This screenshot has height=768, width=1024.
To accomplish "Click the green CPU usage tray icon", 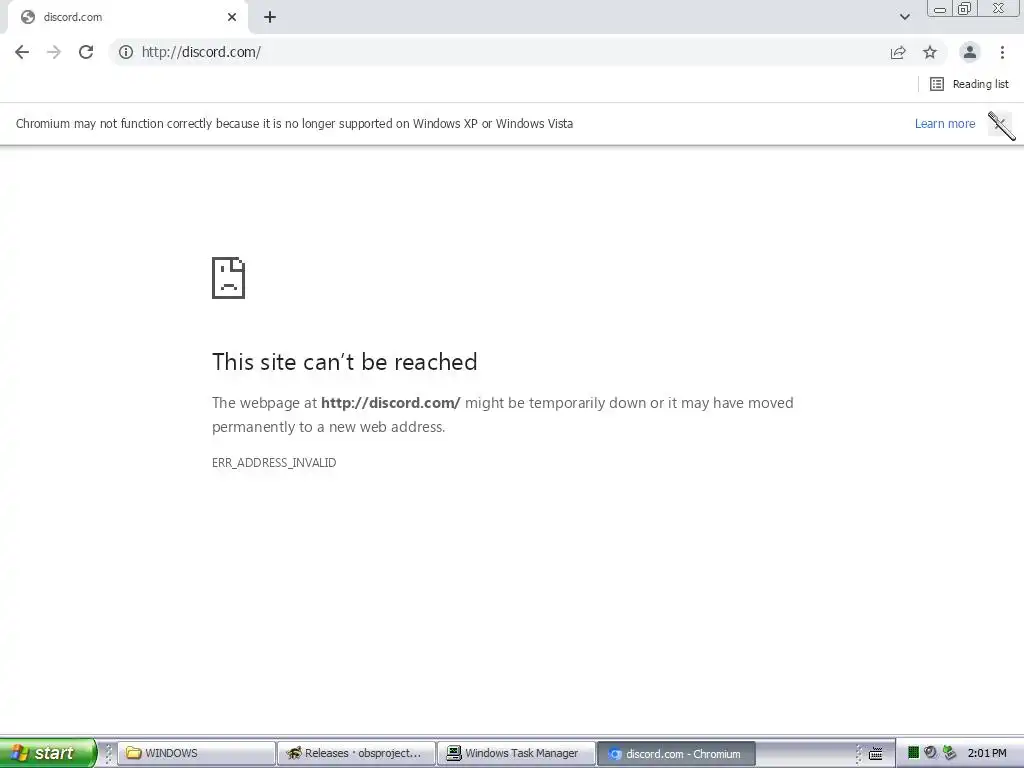I will click(914, 753).
